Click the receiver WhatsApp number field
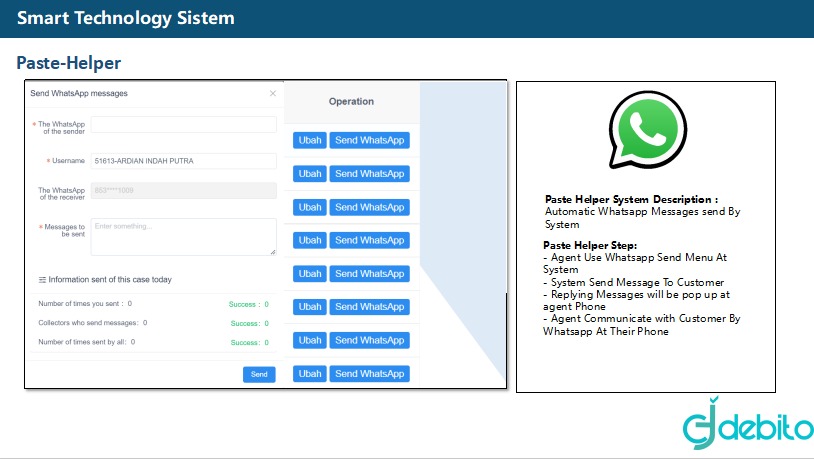Viewport: 814px width, 459px height. (184, 191)
